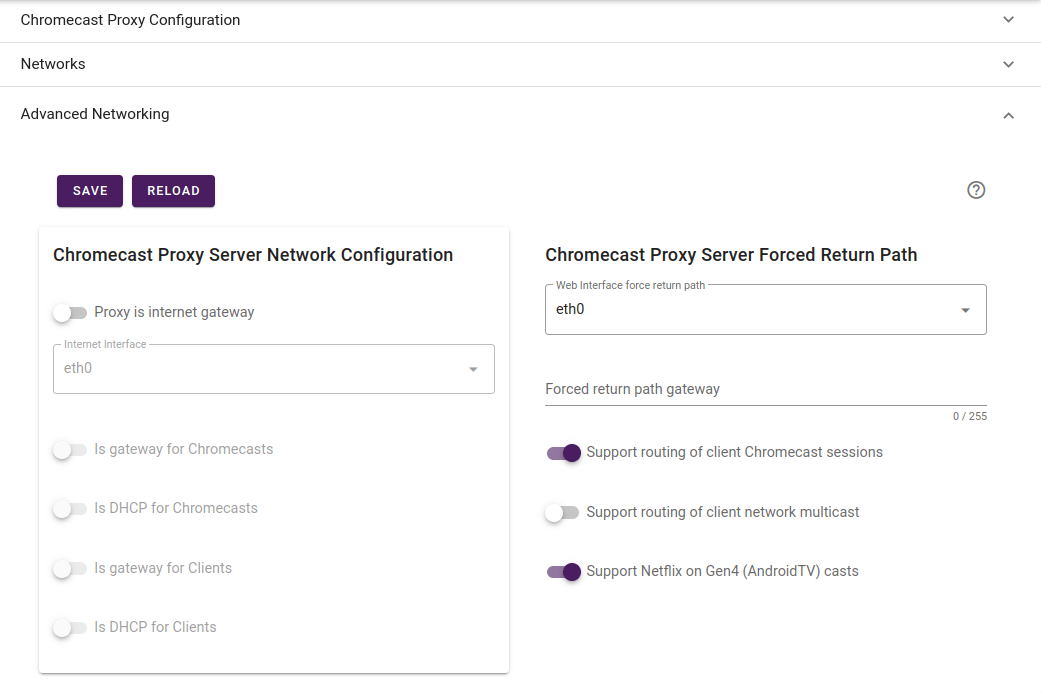Toggle Is gateway for Clients switch

point(70,569)
